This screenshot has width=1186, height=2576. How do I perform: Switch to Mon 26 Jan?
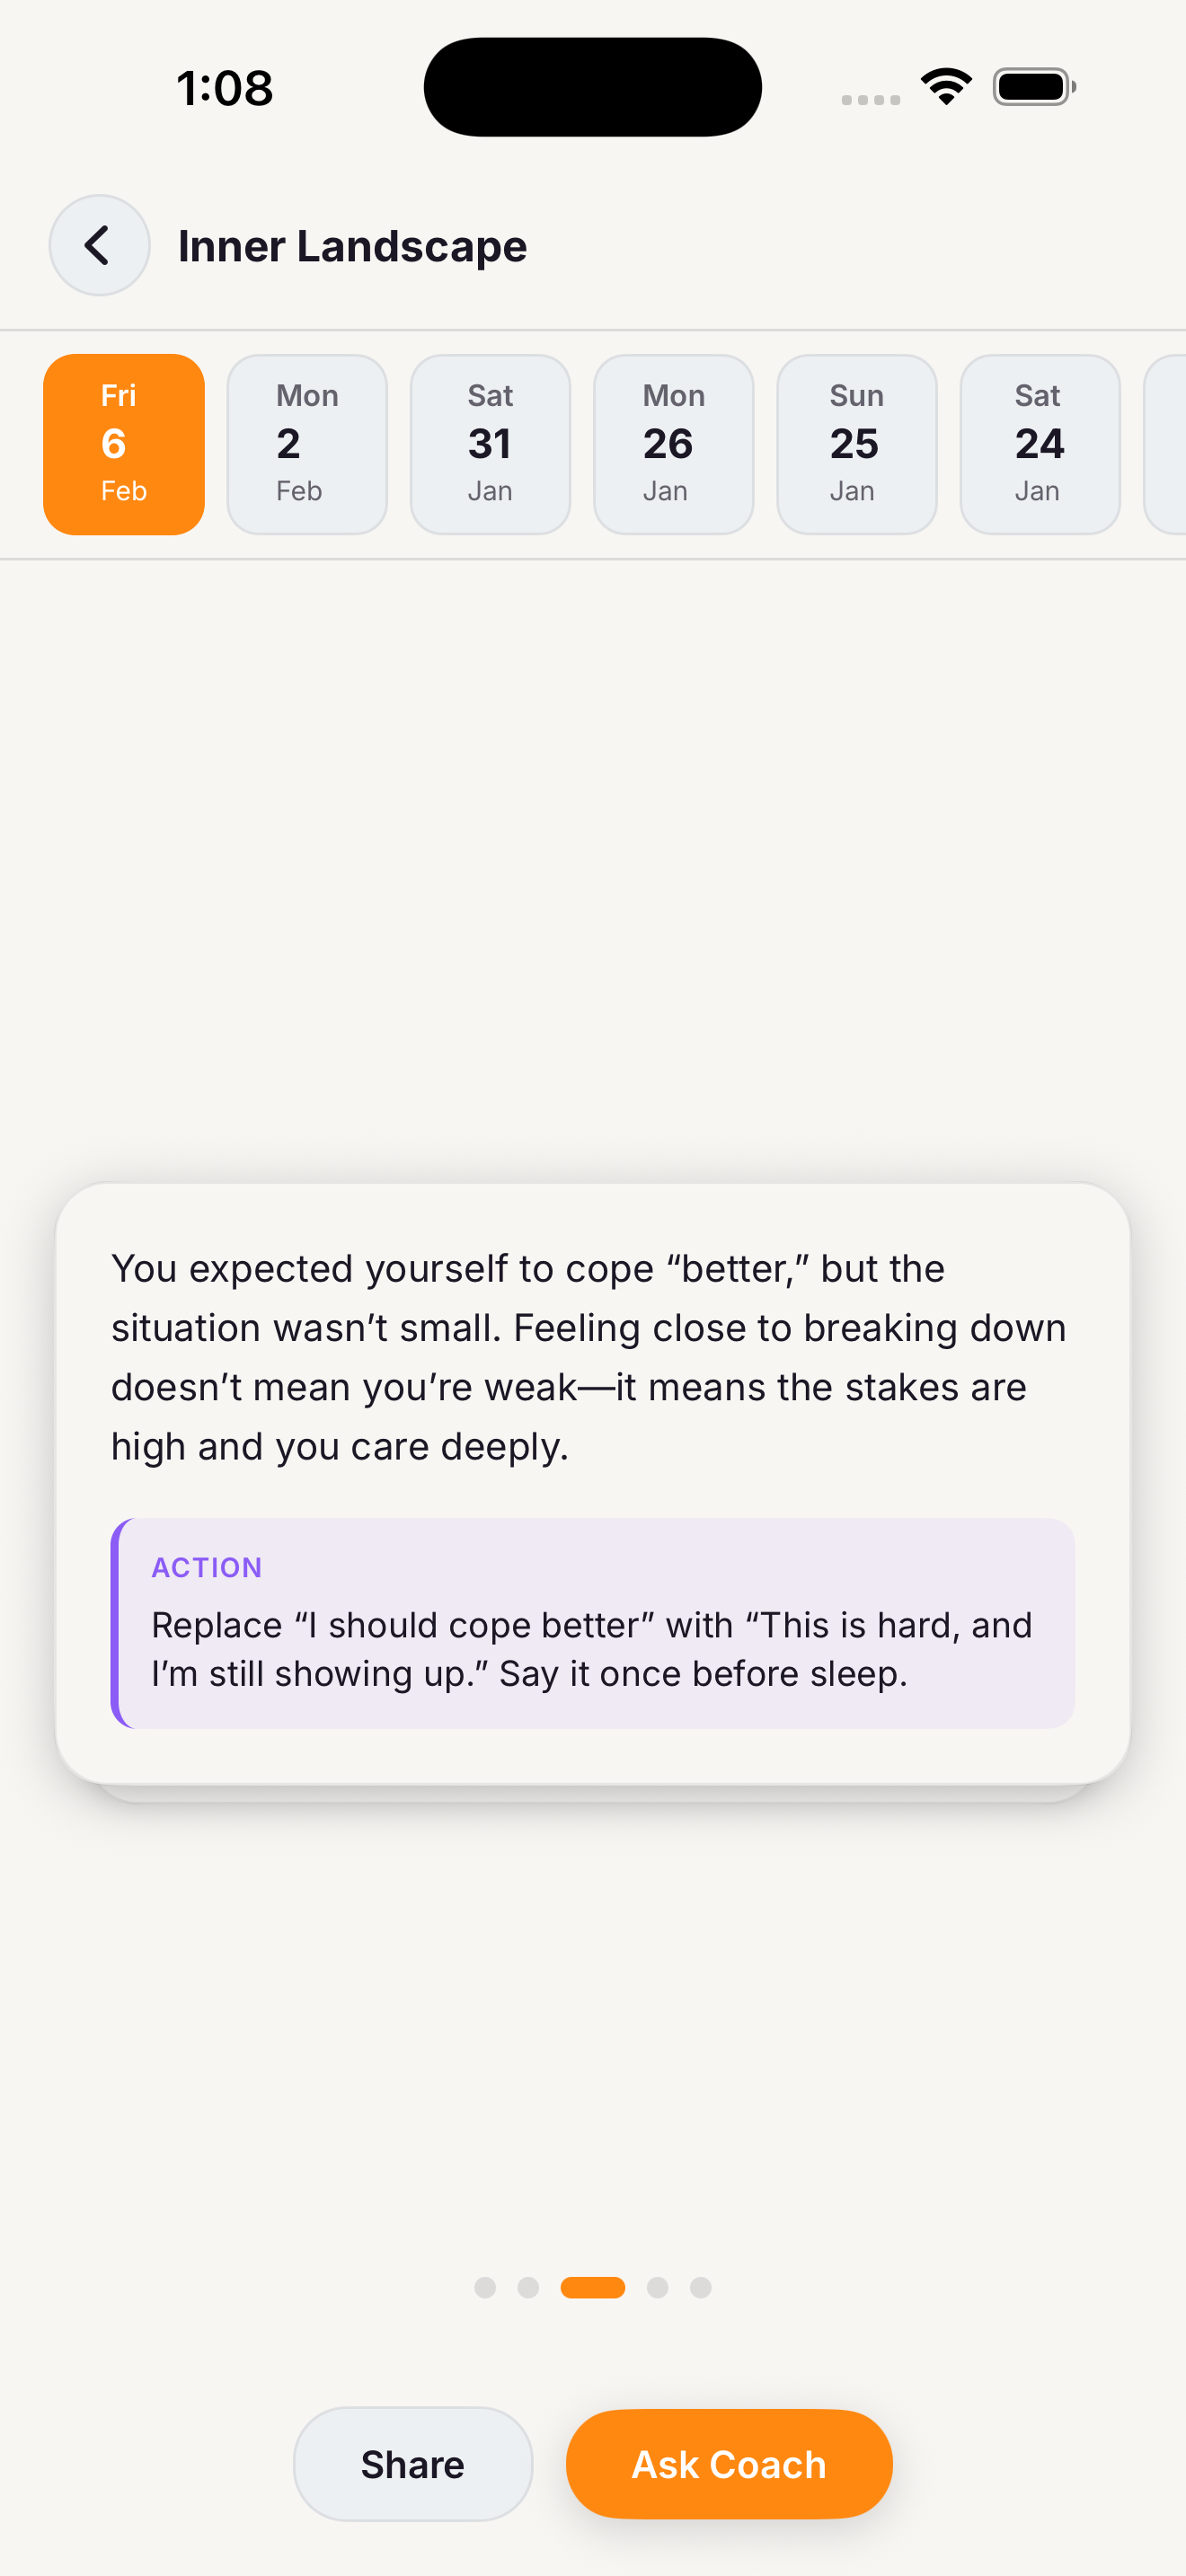pyautogui.click(x=673, y=444)
